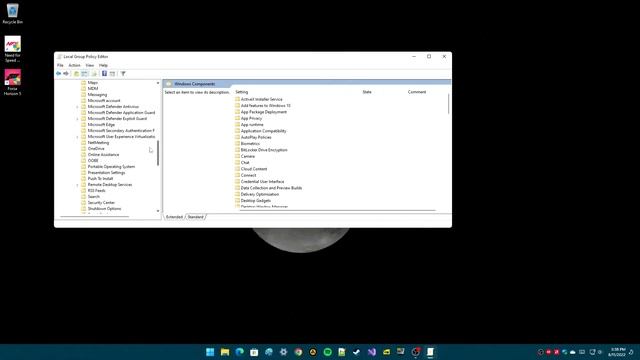Select ActiveX Installer Service in settings list
The height and width of the screenshot is (360, 640).
[261, 99]
